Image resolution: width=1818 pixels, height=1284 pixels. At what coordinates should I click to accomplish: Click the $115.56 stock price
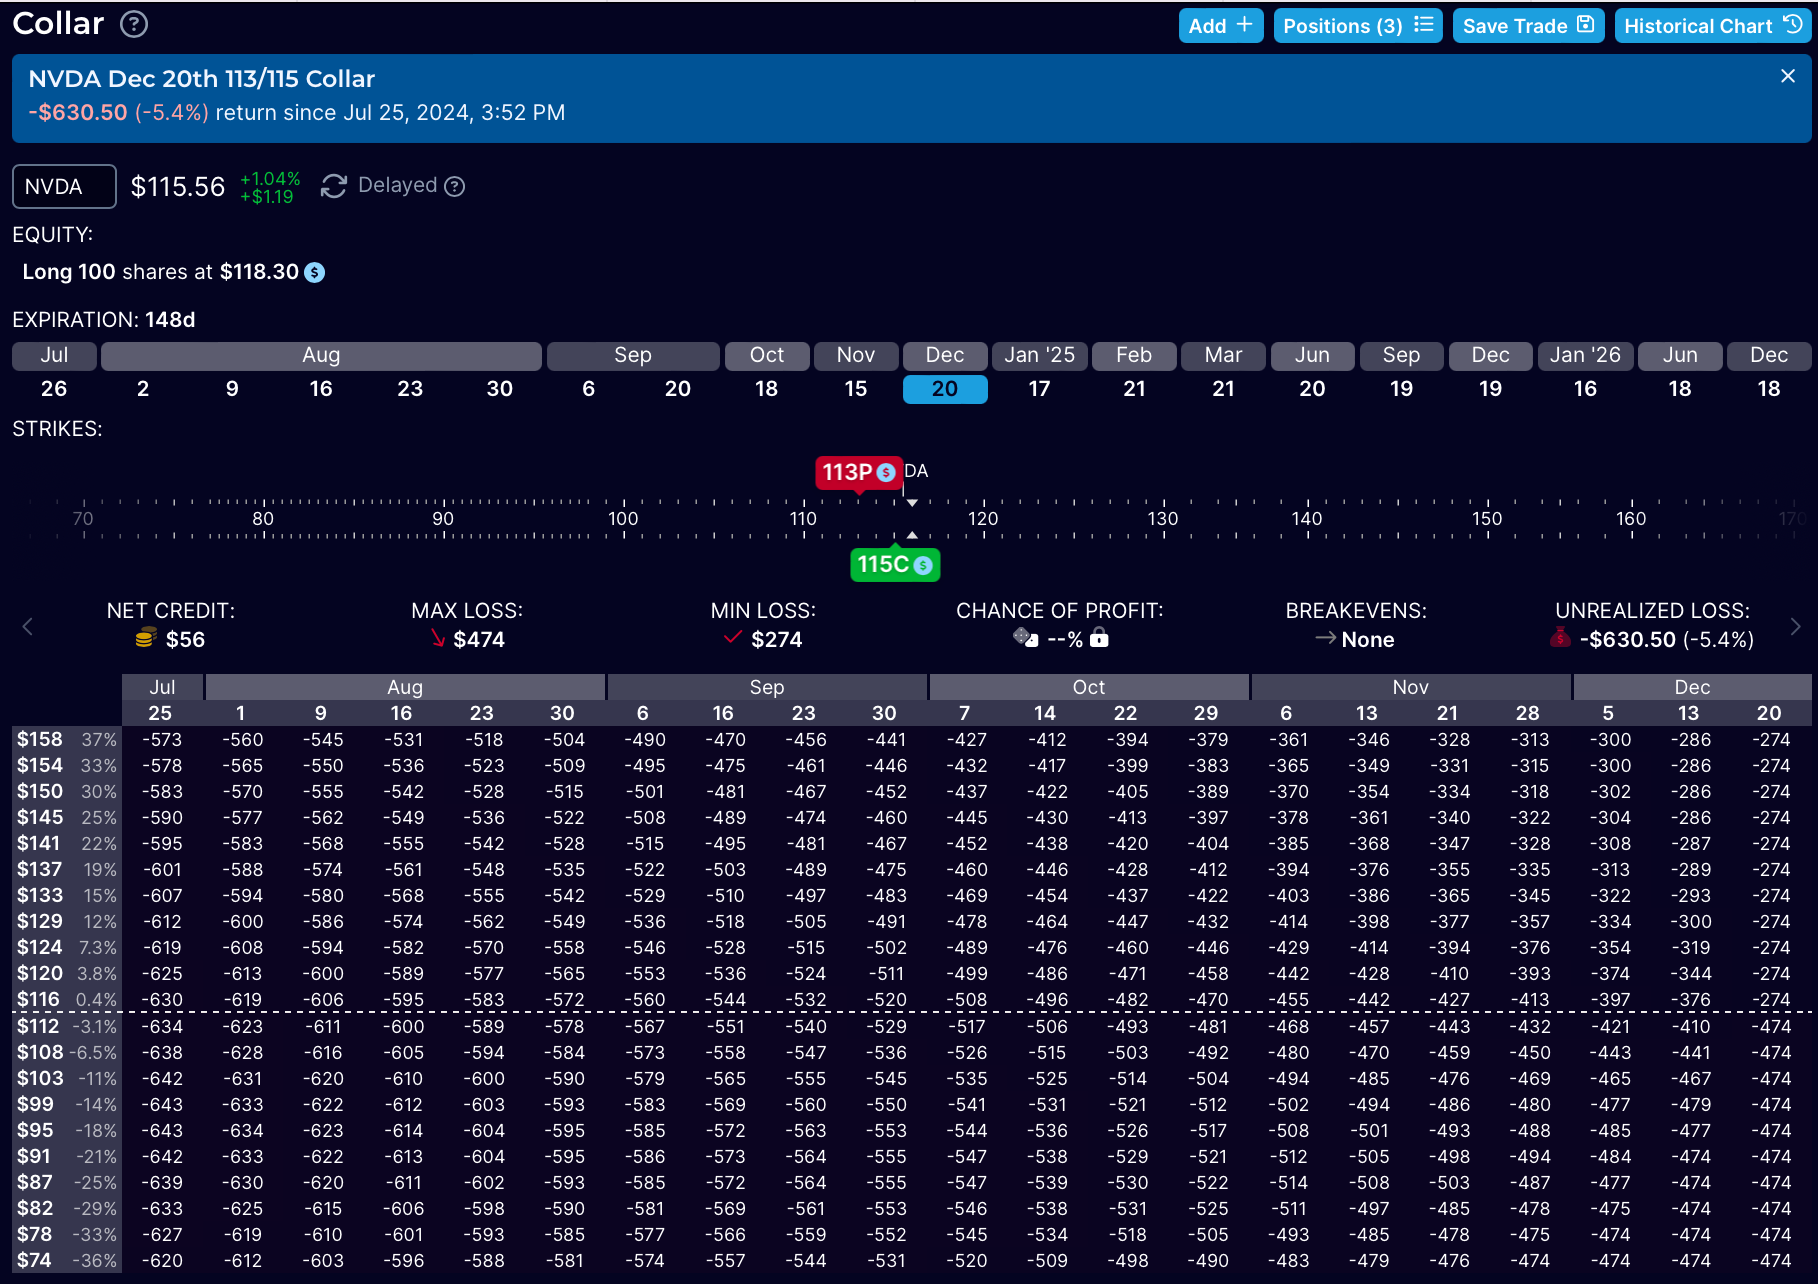coord(178,187)
